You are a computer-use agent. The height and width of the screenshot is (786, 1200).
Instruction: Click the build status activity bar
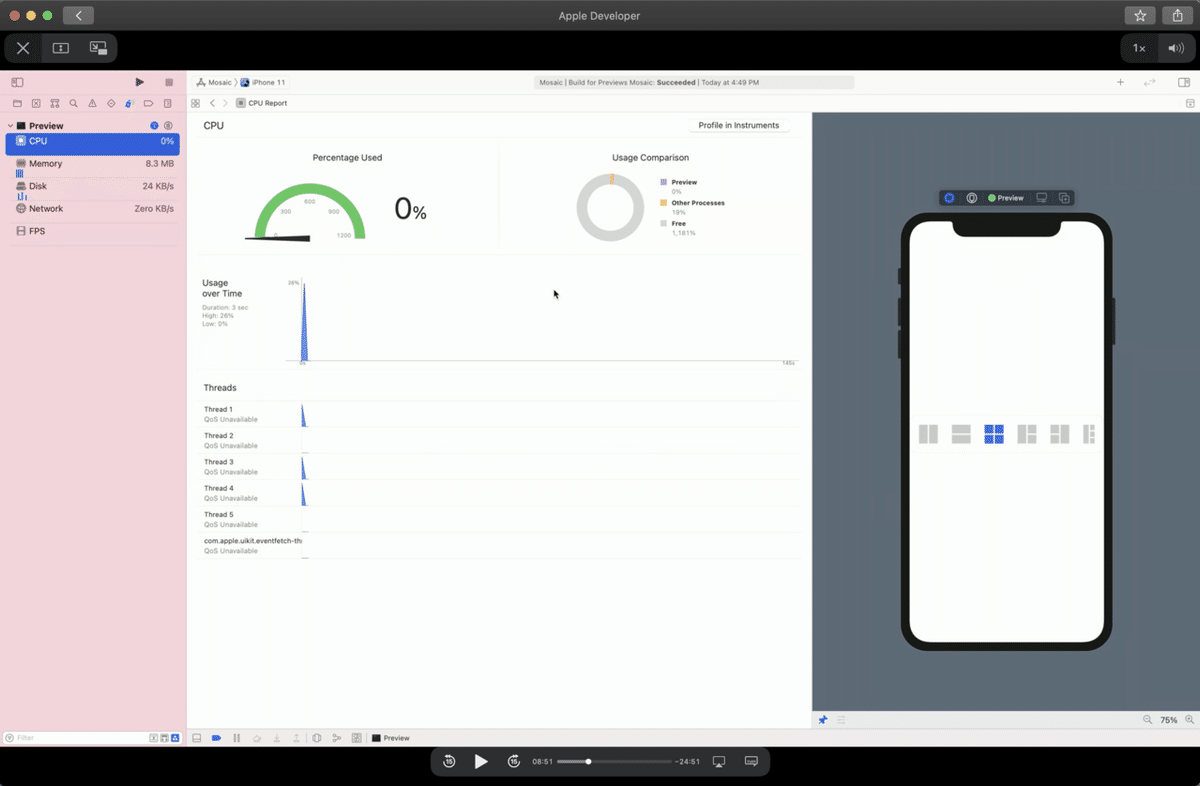pos(695,82)
